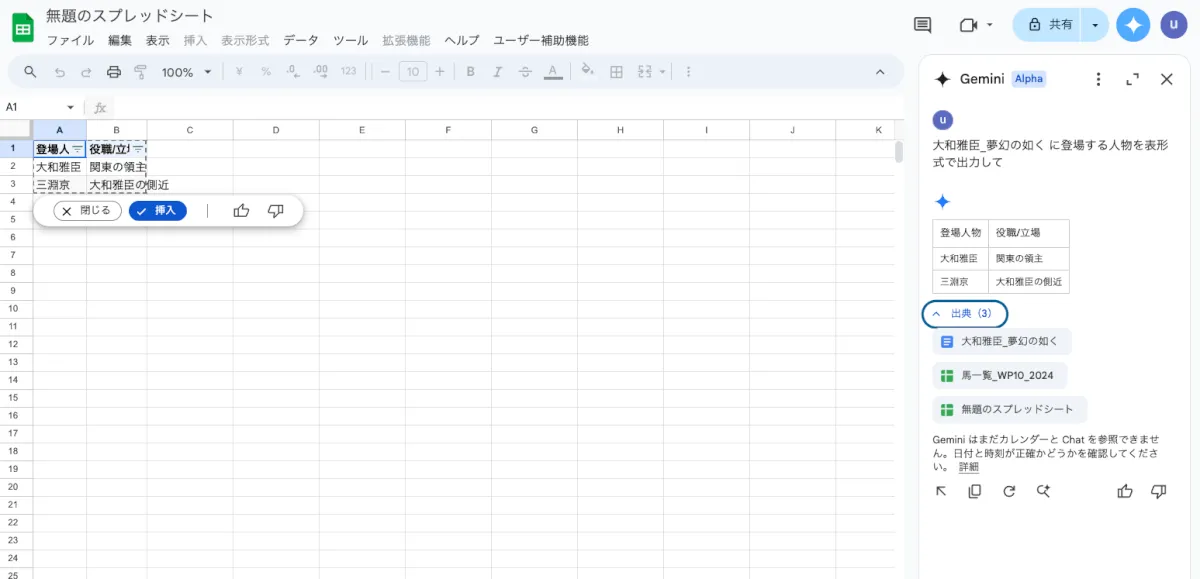This screenshot has height=579, width=1200.
Task: Click the Google Sheets home logo
Action: point(23,27)
